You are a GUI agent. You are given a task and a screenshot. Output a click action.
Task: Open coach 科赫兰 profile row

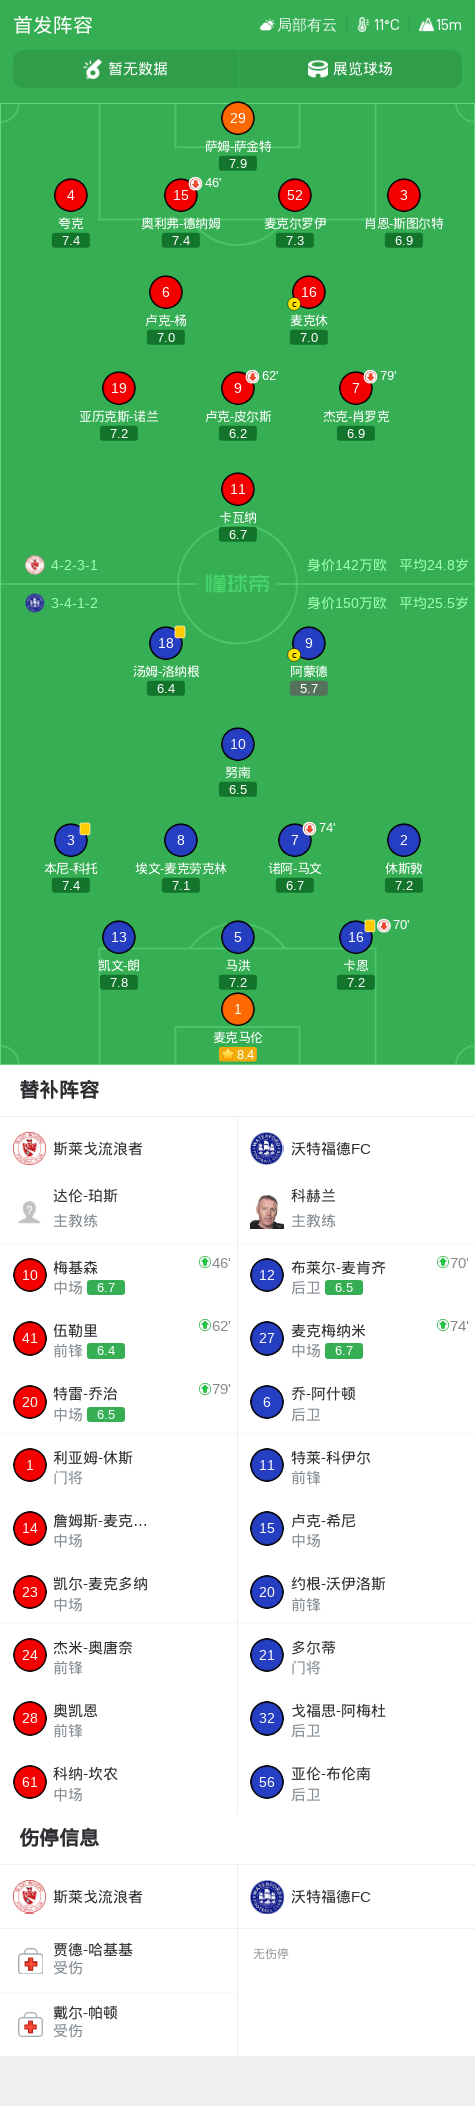click(x=356, y=1208)
